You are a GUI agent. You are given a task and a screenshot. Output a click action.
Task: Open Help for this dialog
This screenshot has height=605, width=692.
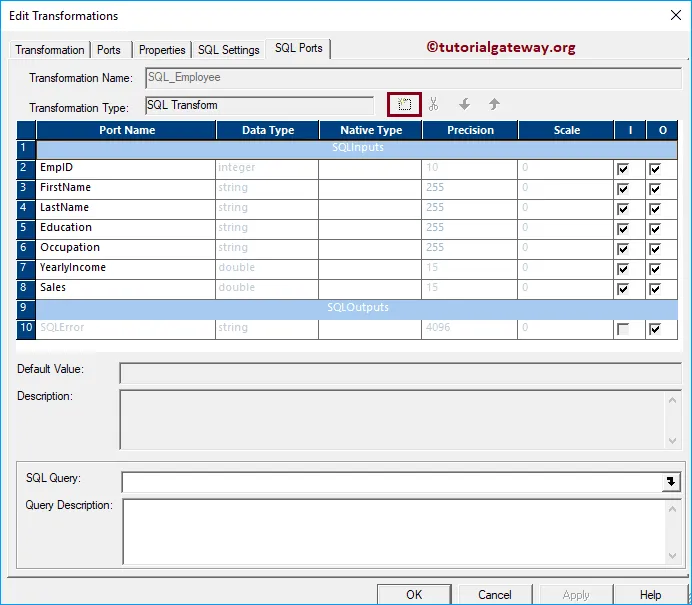click(650, 594)
